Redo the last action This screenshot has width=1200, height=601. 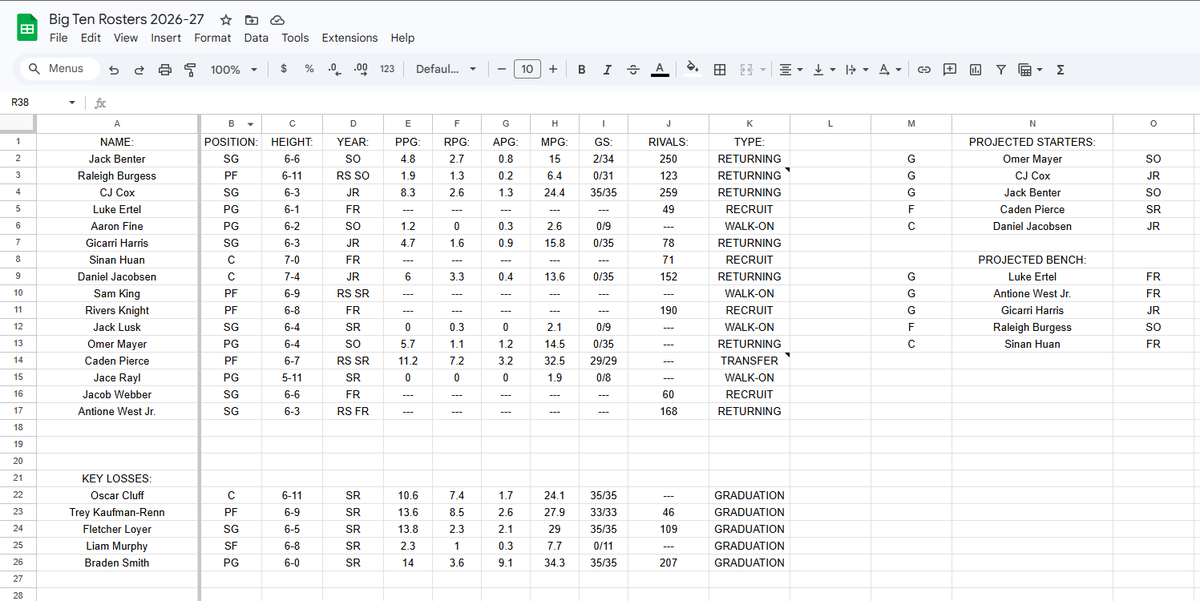(x=139, y=70)
